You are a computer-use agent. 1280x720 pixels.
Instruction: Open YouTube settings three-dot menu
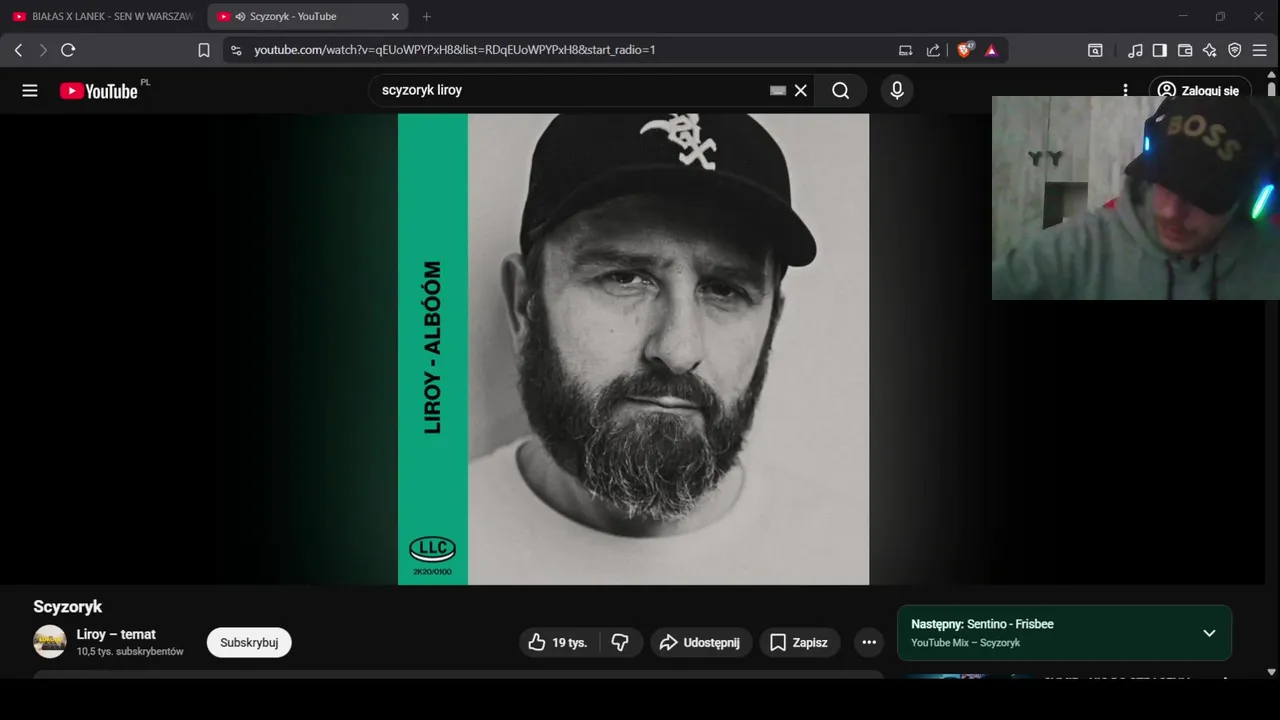[x=1125, y=90]
